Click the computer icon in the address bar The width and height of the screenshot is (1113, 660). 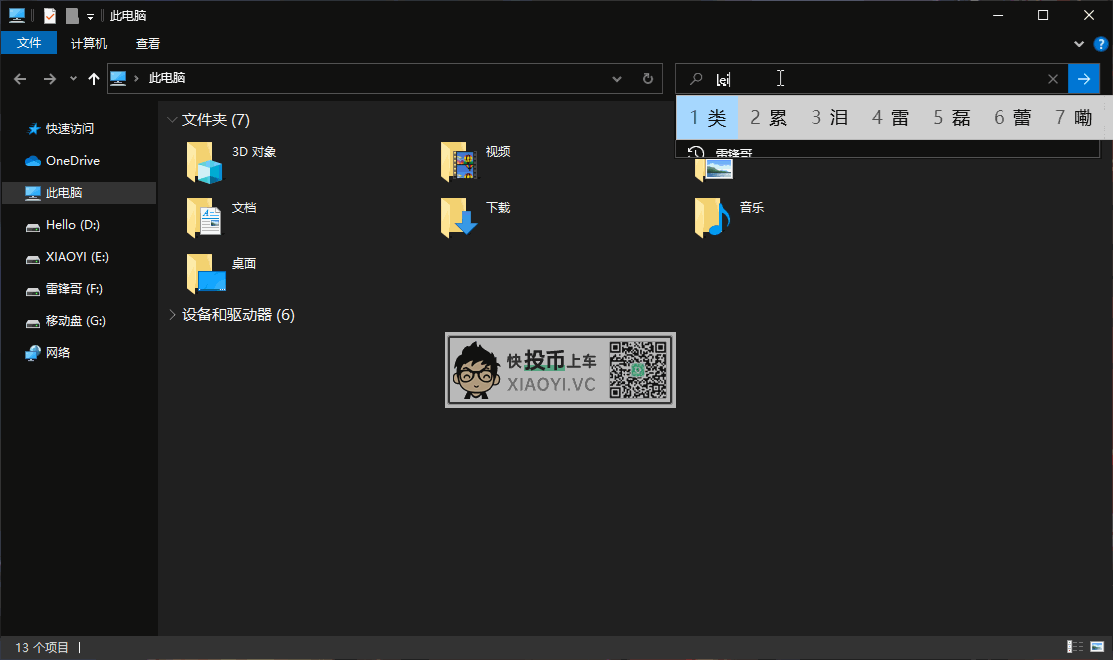119,78
